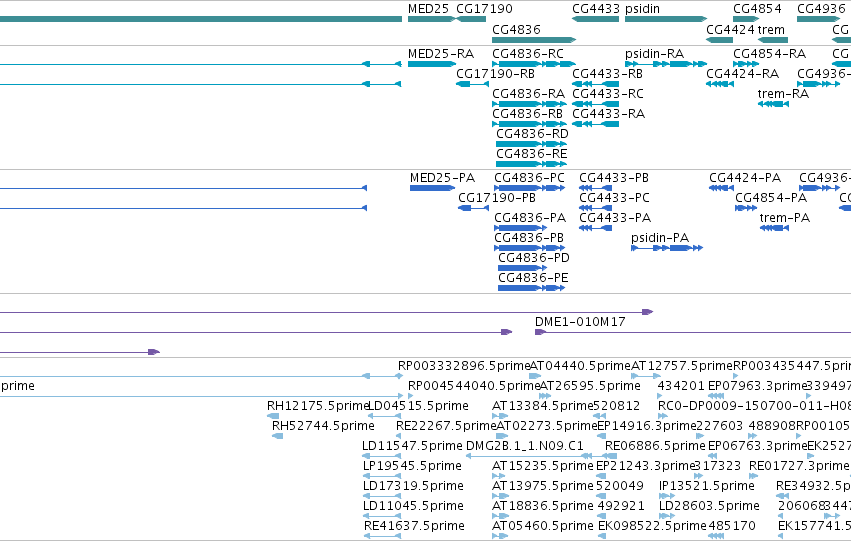This screenshot has height=541, width=851.
Task: Click the CG4836-RB transcript label
Action: (528, 114)
